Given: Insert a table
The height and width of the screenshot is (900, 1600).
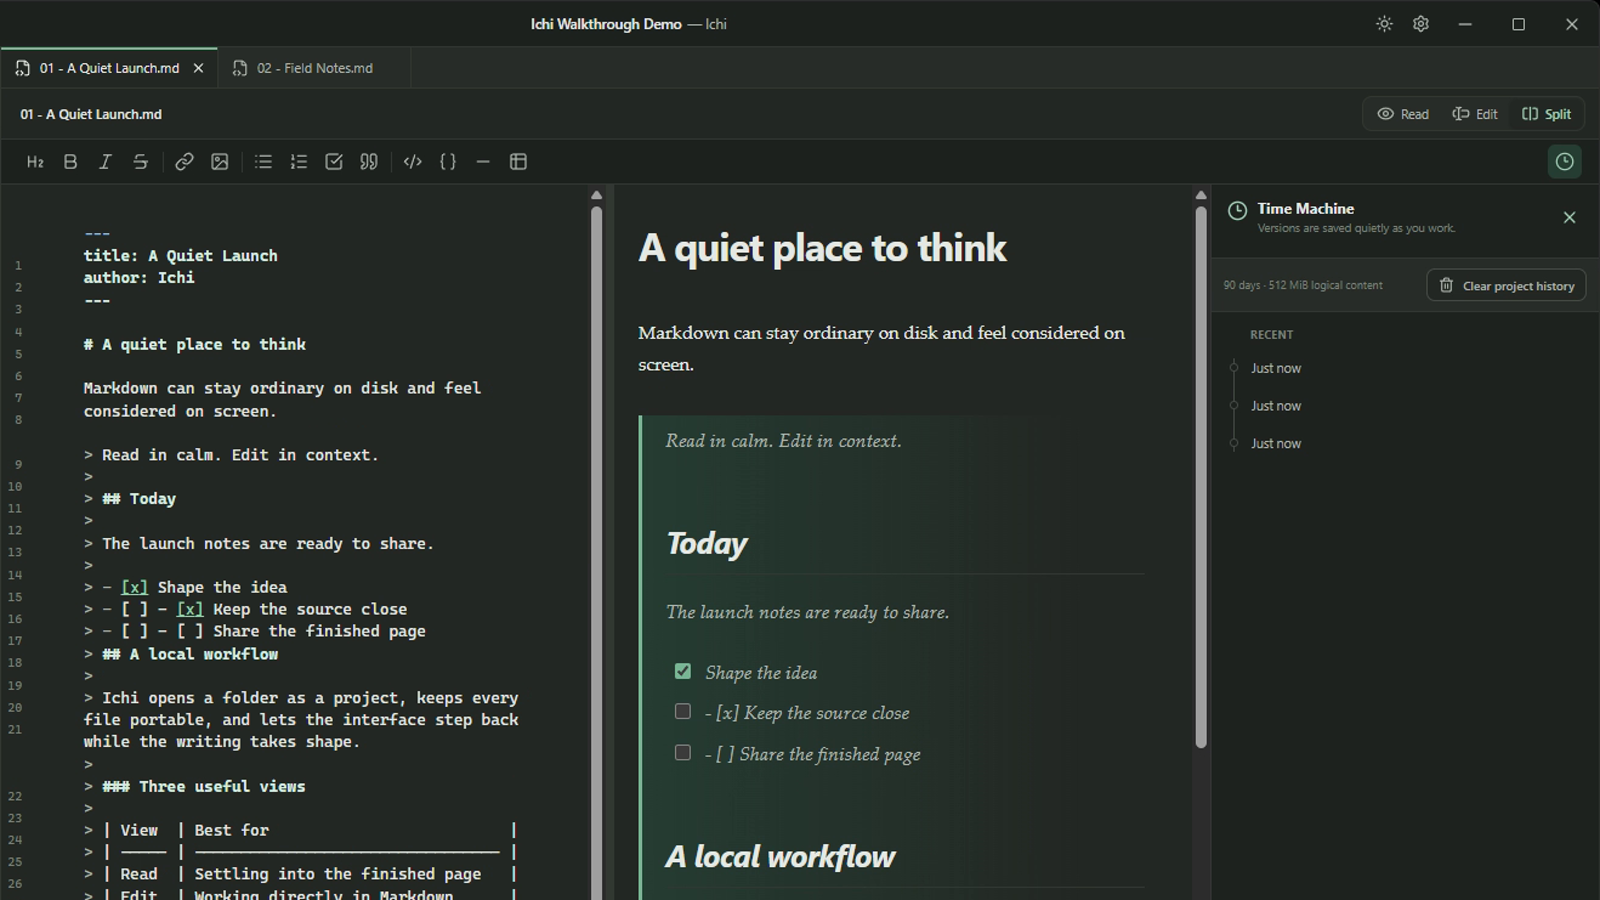Looking at the screenshot, I should (518, 162).
